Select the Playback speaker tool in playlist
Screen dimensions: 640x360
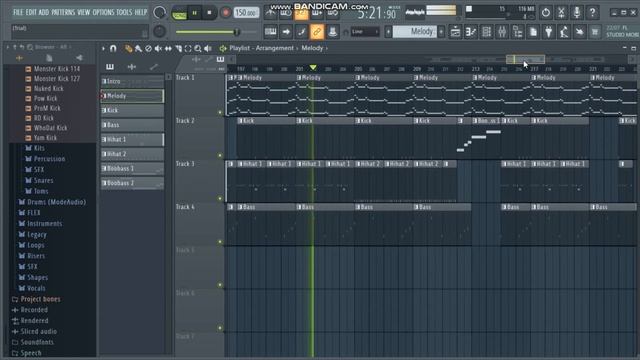tap(208, 49)
